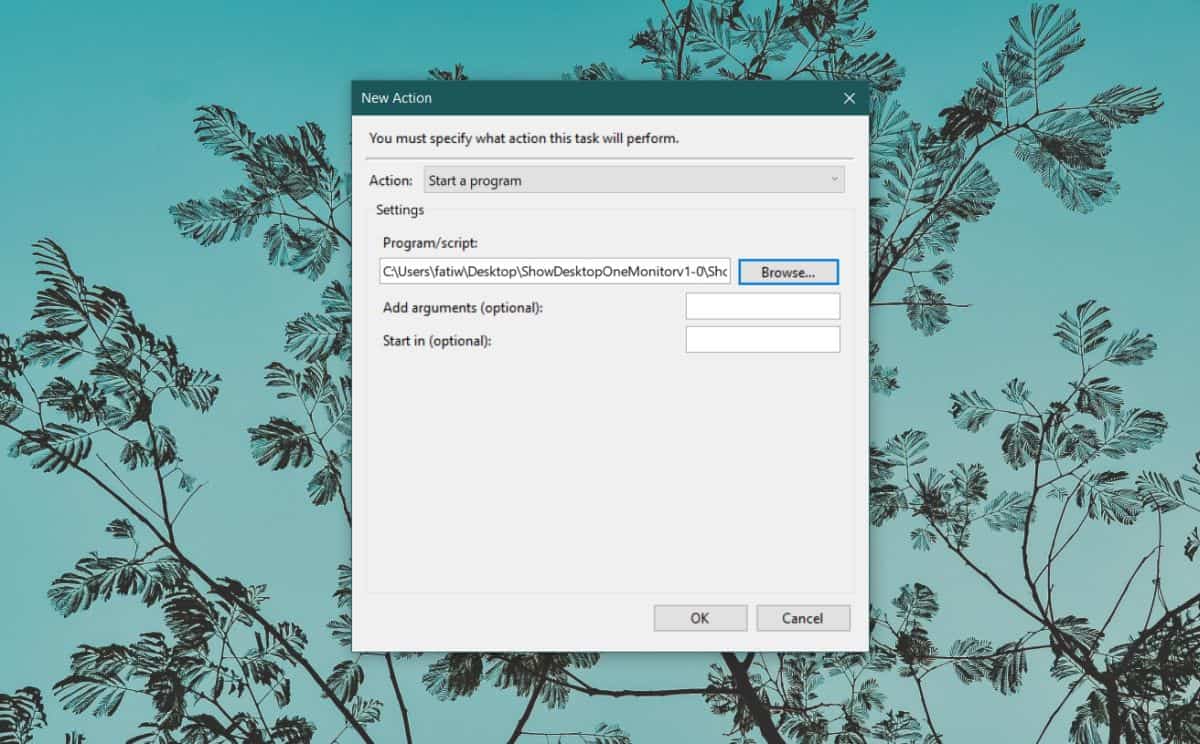Screen dimensions: 1200x744
Task: Close the New Action window
Action: (849, 98)
